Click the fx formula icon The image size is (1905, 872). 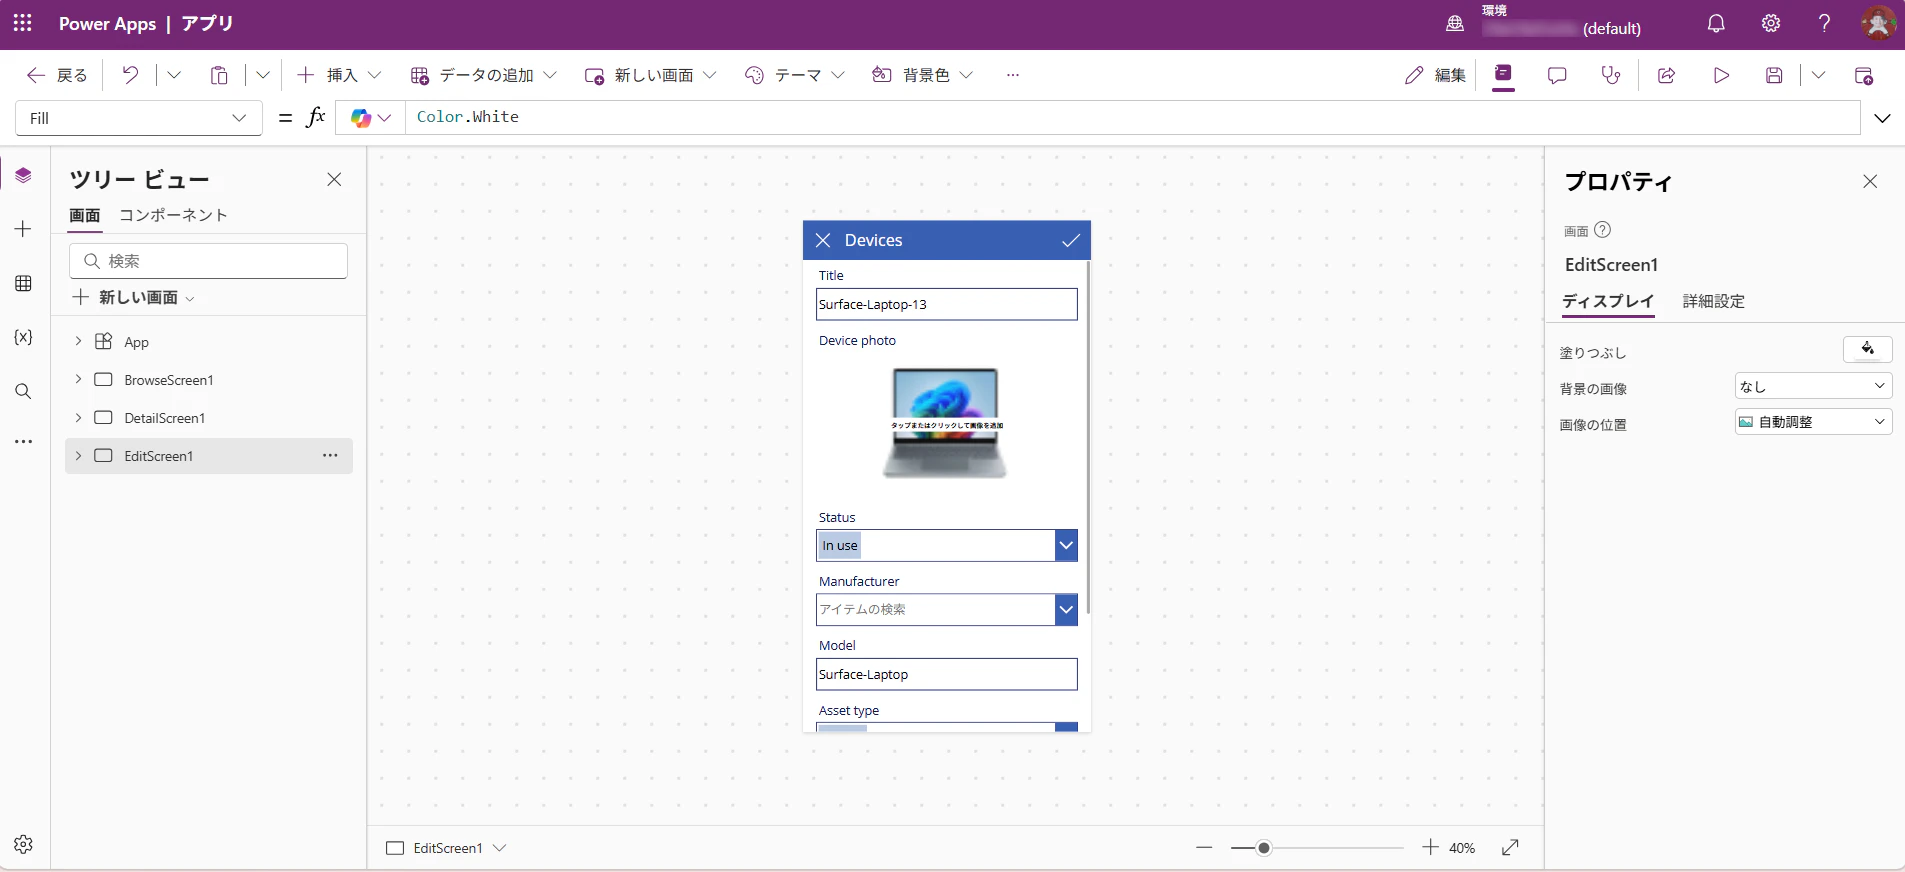click(316, 117)
